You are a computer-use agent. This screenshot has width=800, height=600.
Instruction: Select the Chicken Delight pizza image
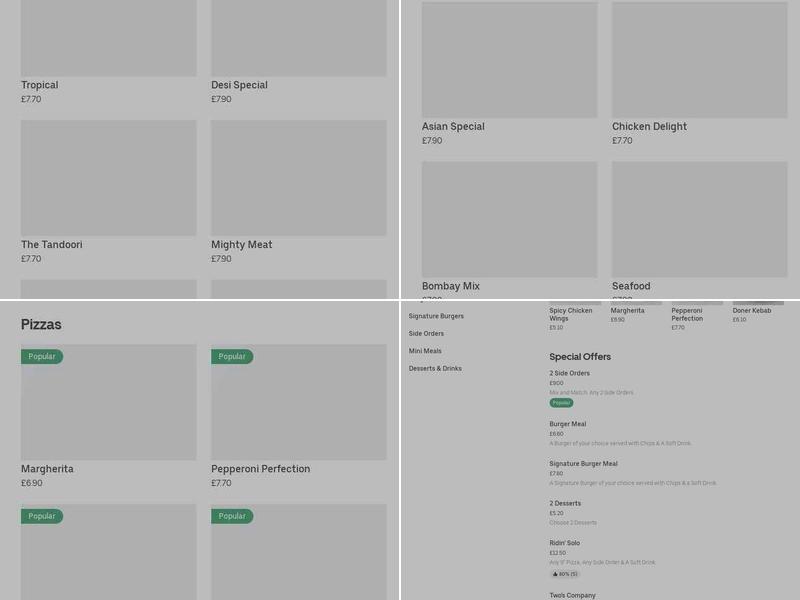pos(699,60)
